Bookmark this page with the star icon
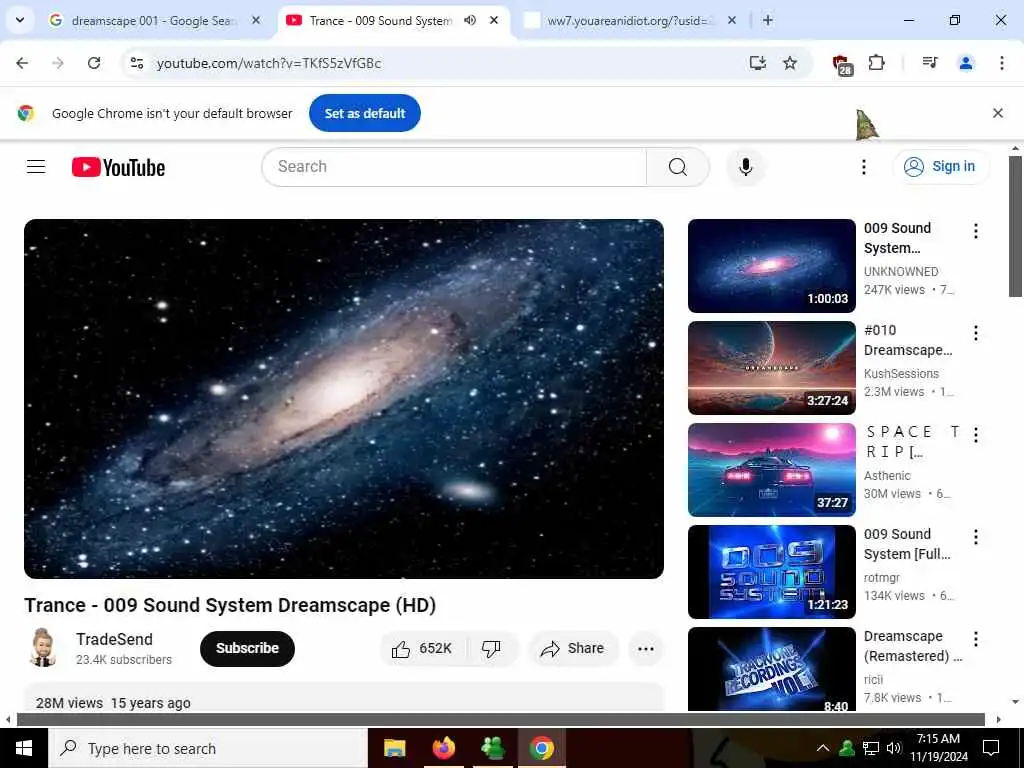1024x768 pixels. (x=790, y=63)
